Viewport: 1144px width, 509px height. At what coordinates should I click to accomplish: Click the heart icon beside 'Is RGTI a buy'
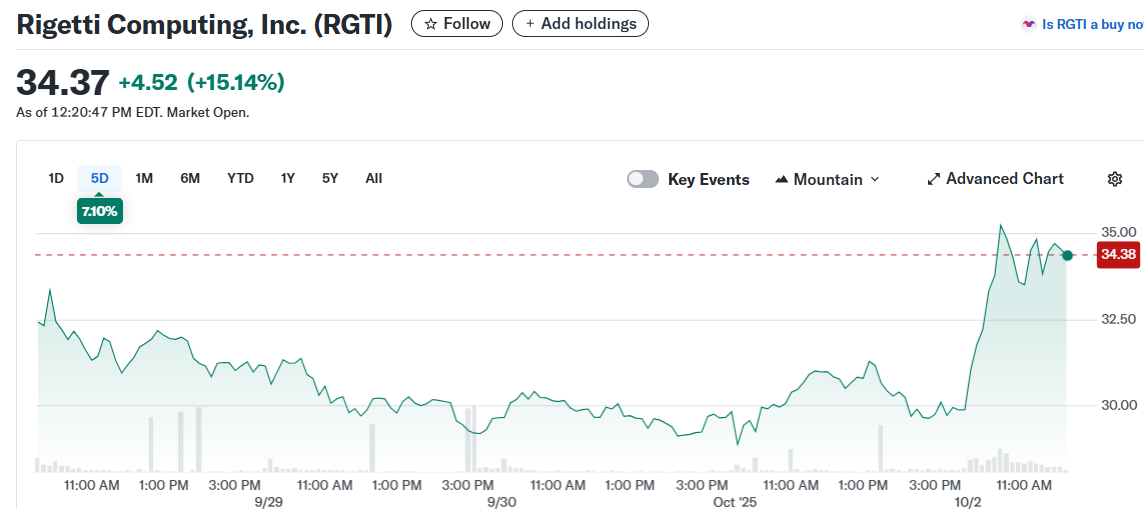(1028, 24)
